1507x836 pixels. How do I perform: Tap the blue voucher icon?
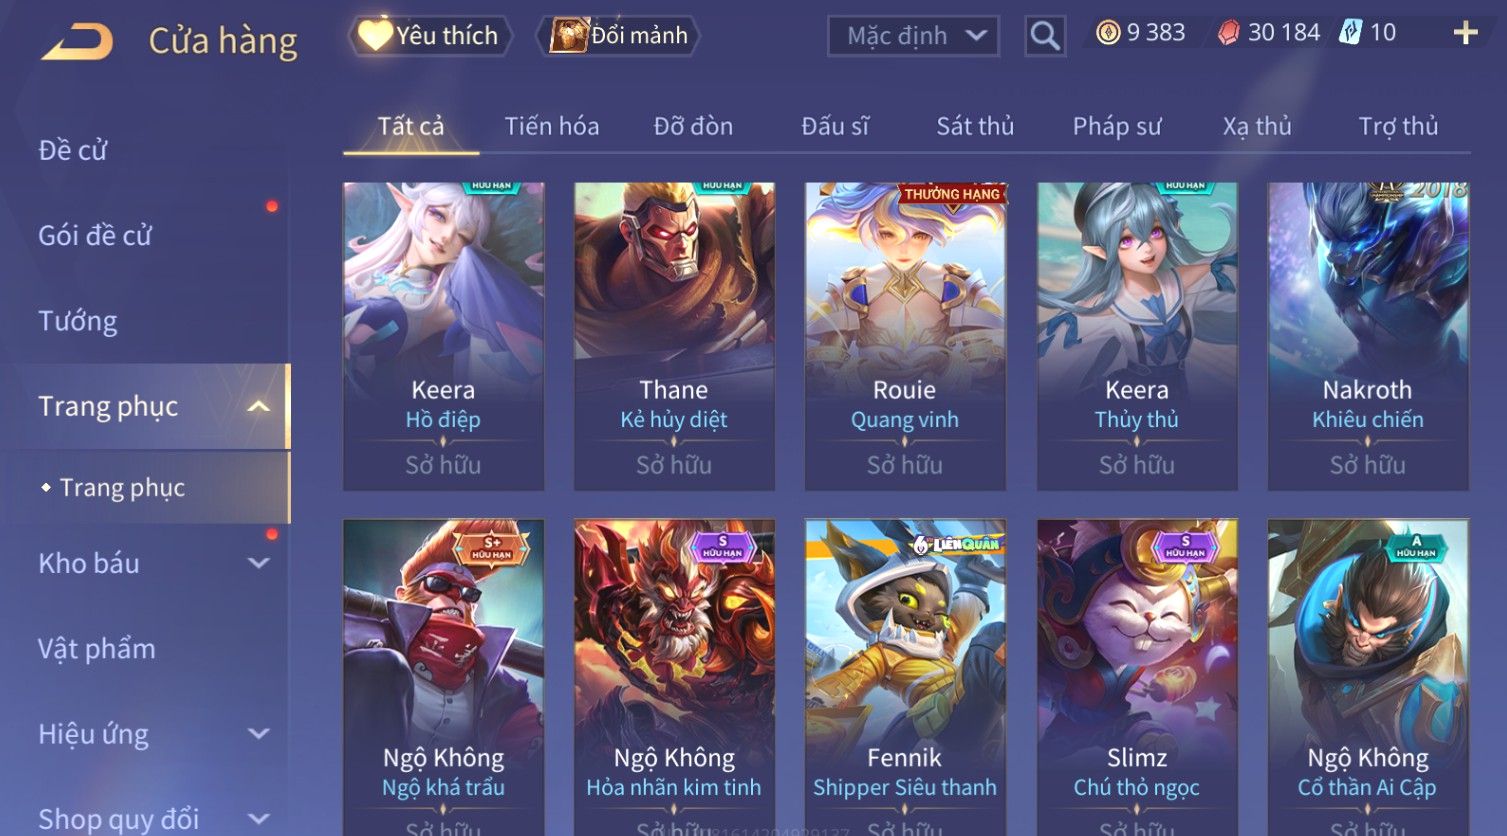[x=1350, y=32]
